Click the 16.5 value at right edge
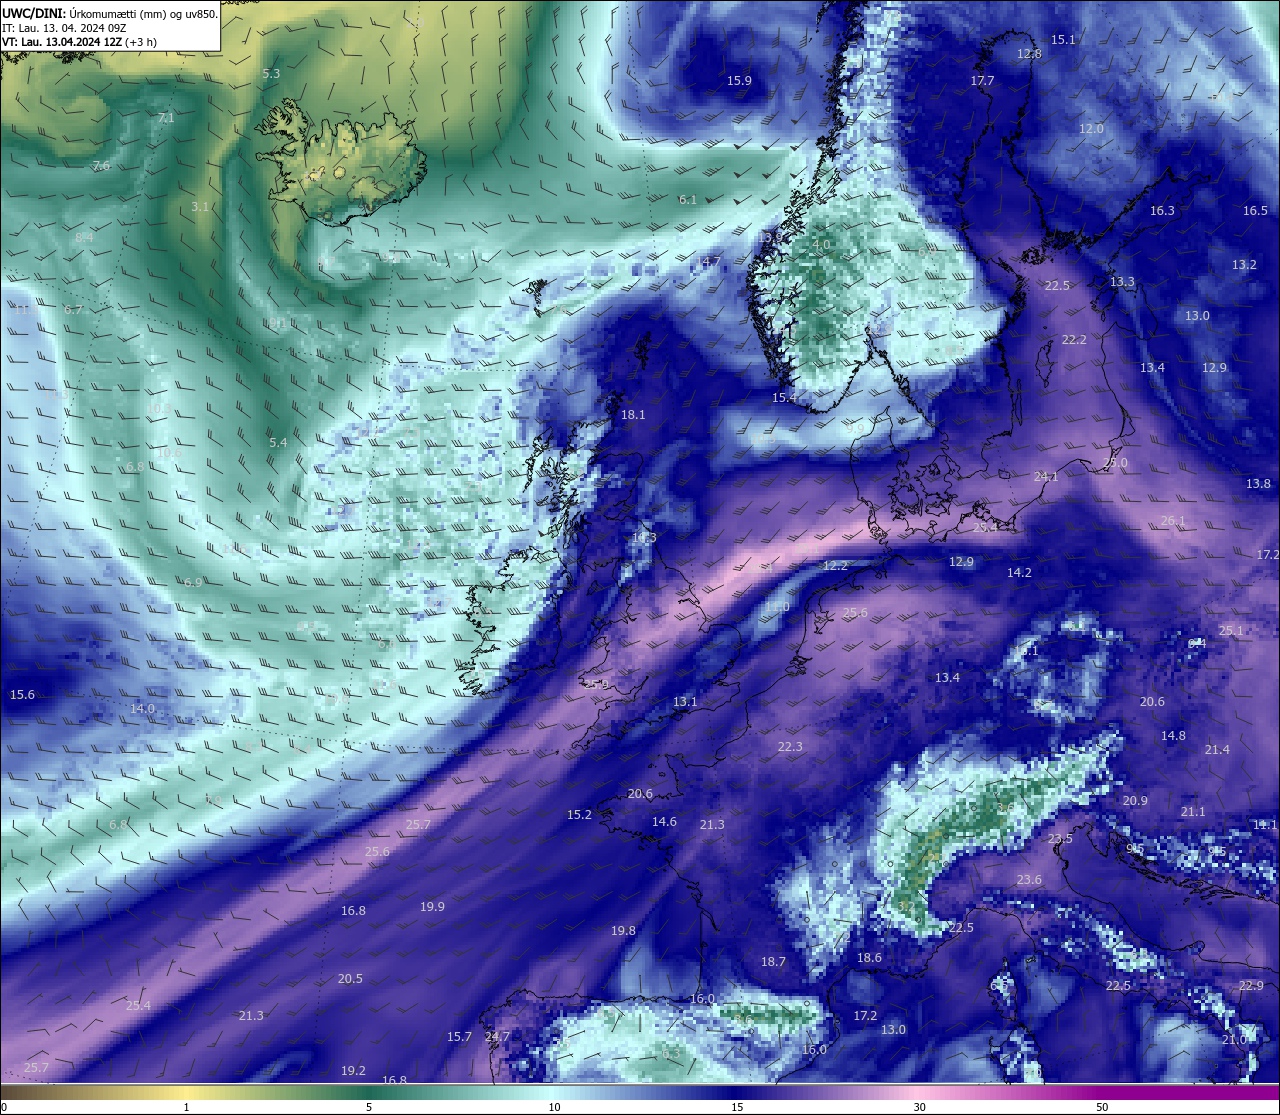Viewport: 1280px width, 1115px height. point(1255,211)
